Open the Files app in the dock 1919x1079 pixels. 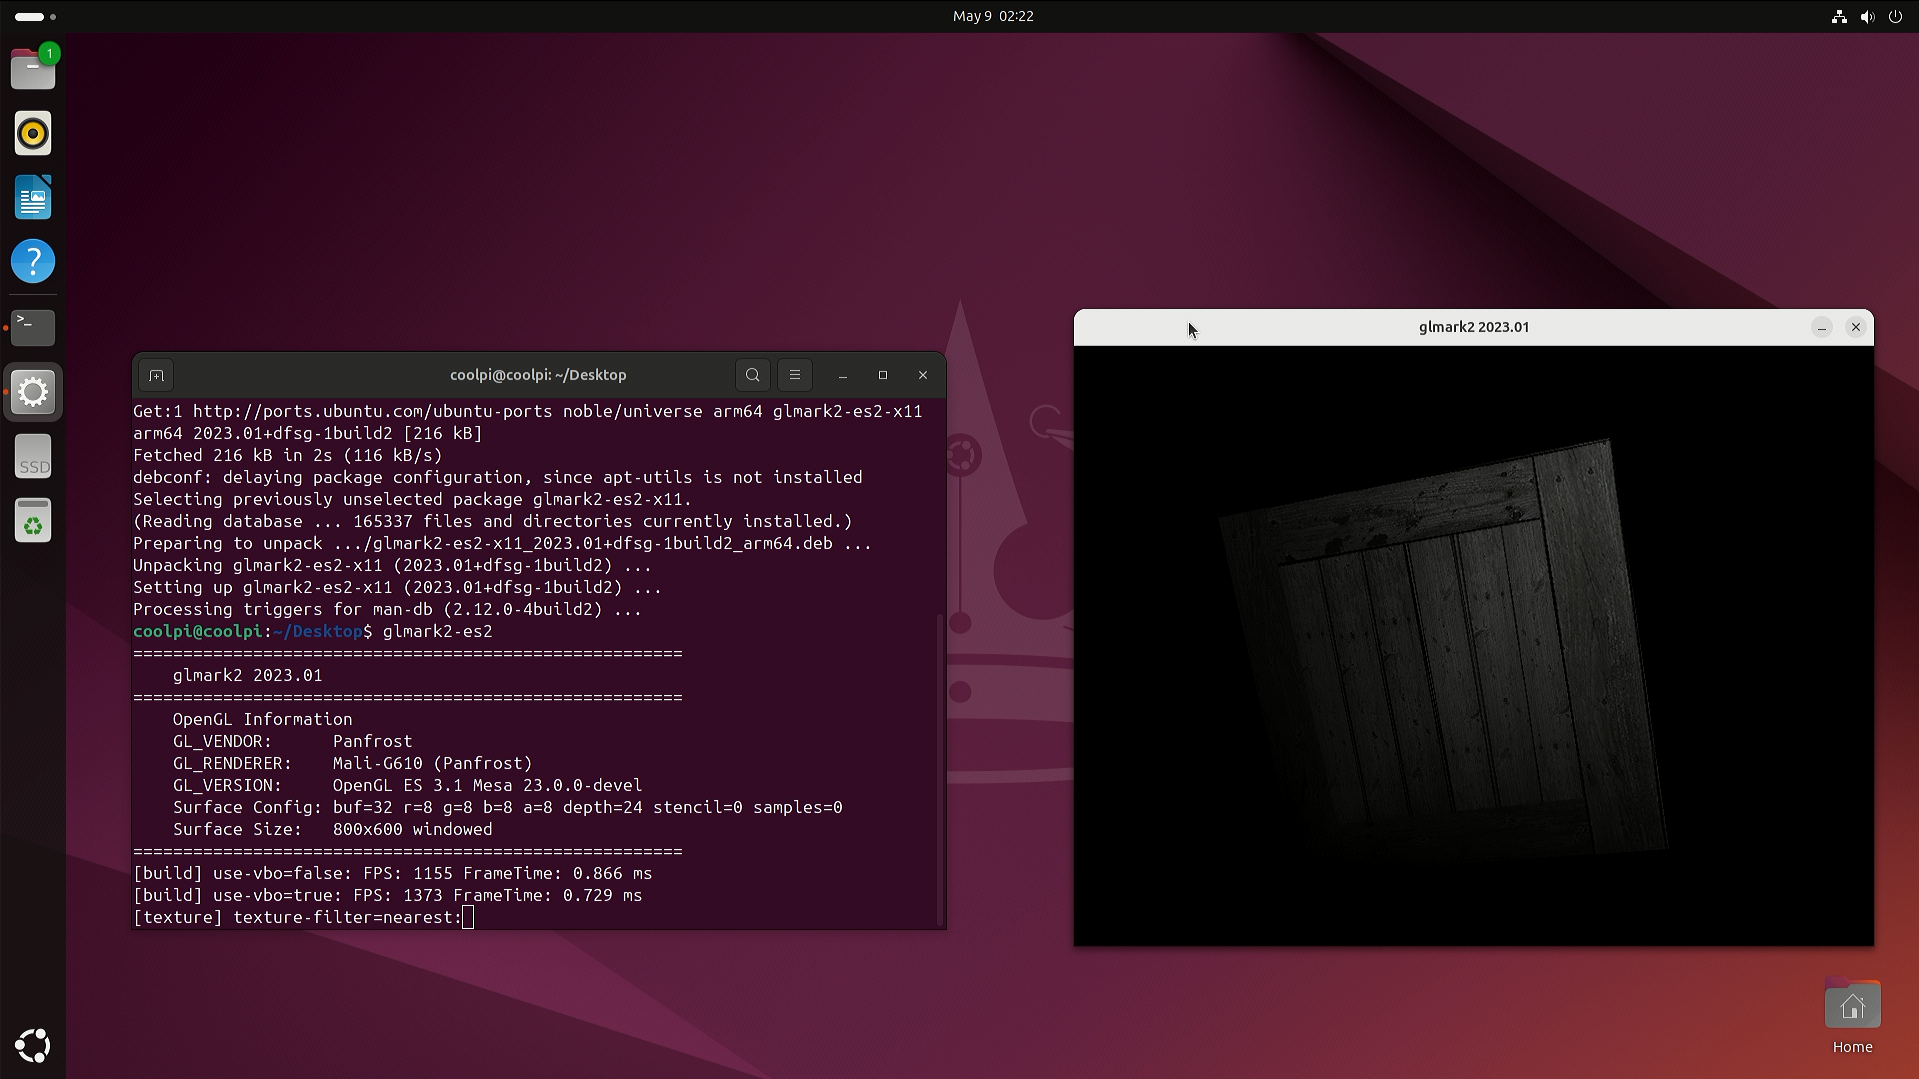click(x=33, y=69)
